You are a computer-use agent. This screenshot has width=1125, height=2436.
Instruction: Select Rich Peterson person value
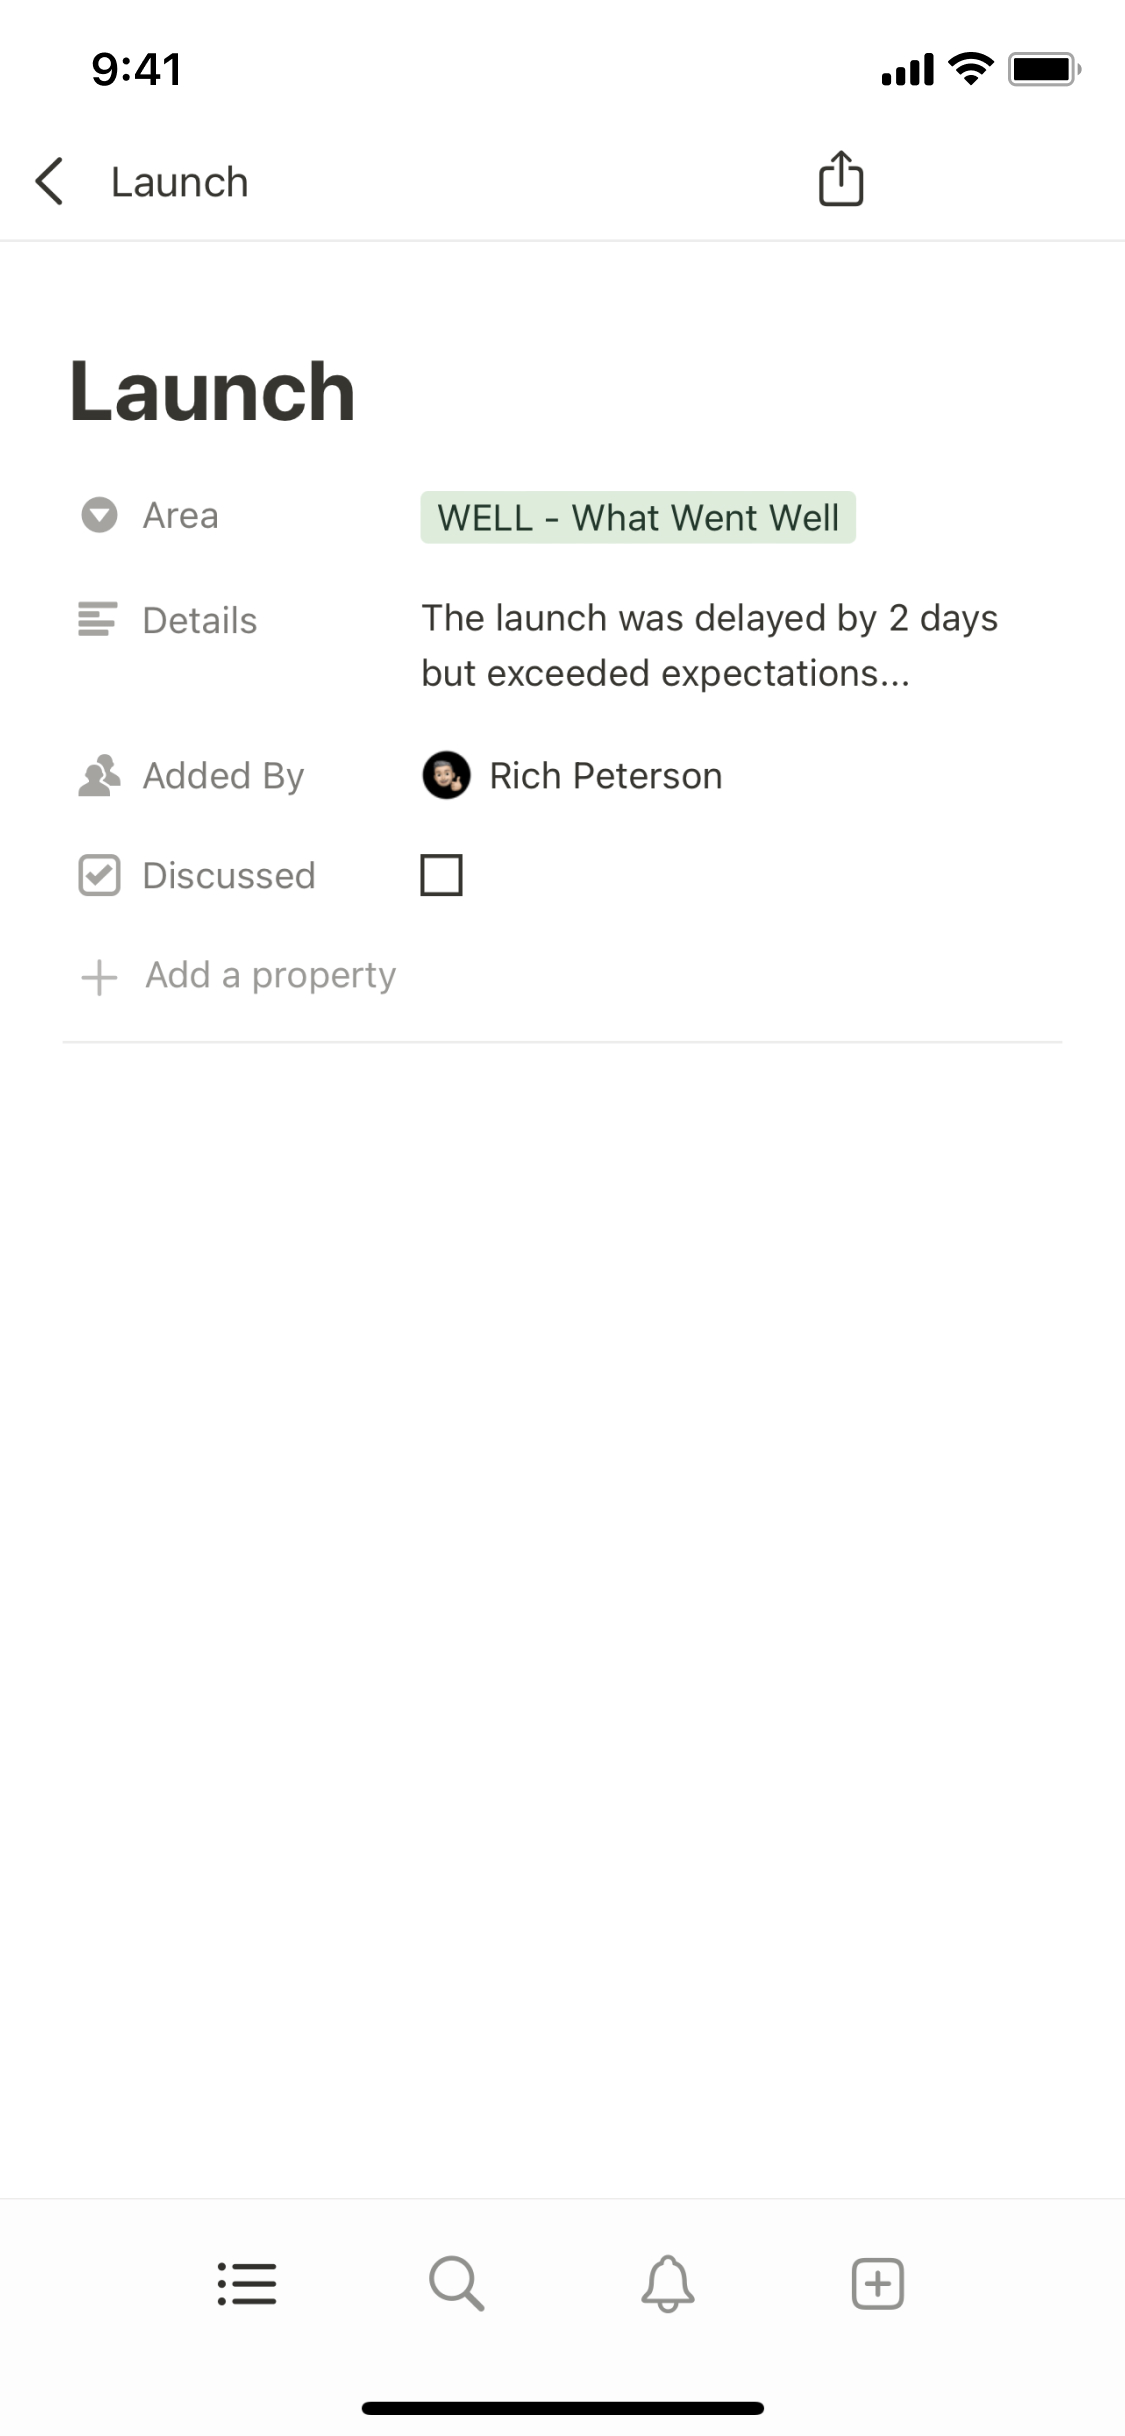pyautogui.click(x=604, y=776)
